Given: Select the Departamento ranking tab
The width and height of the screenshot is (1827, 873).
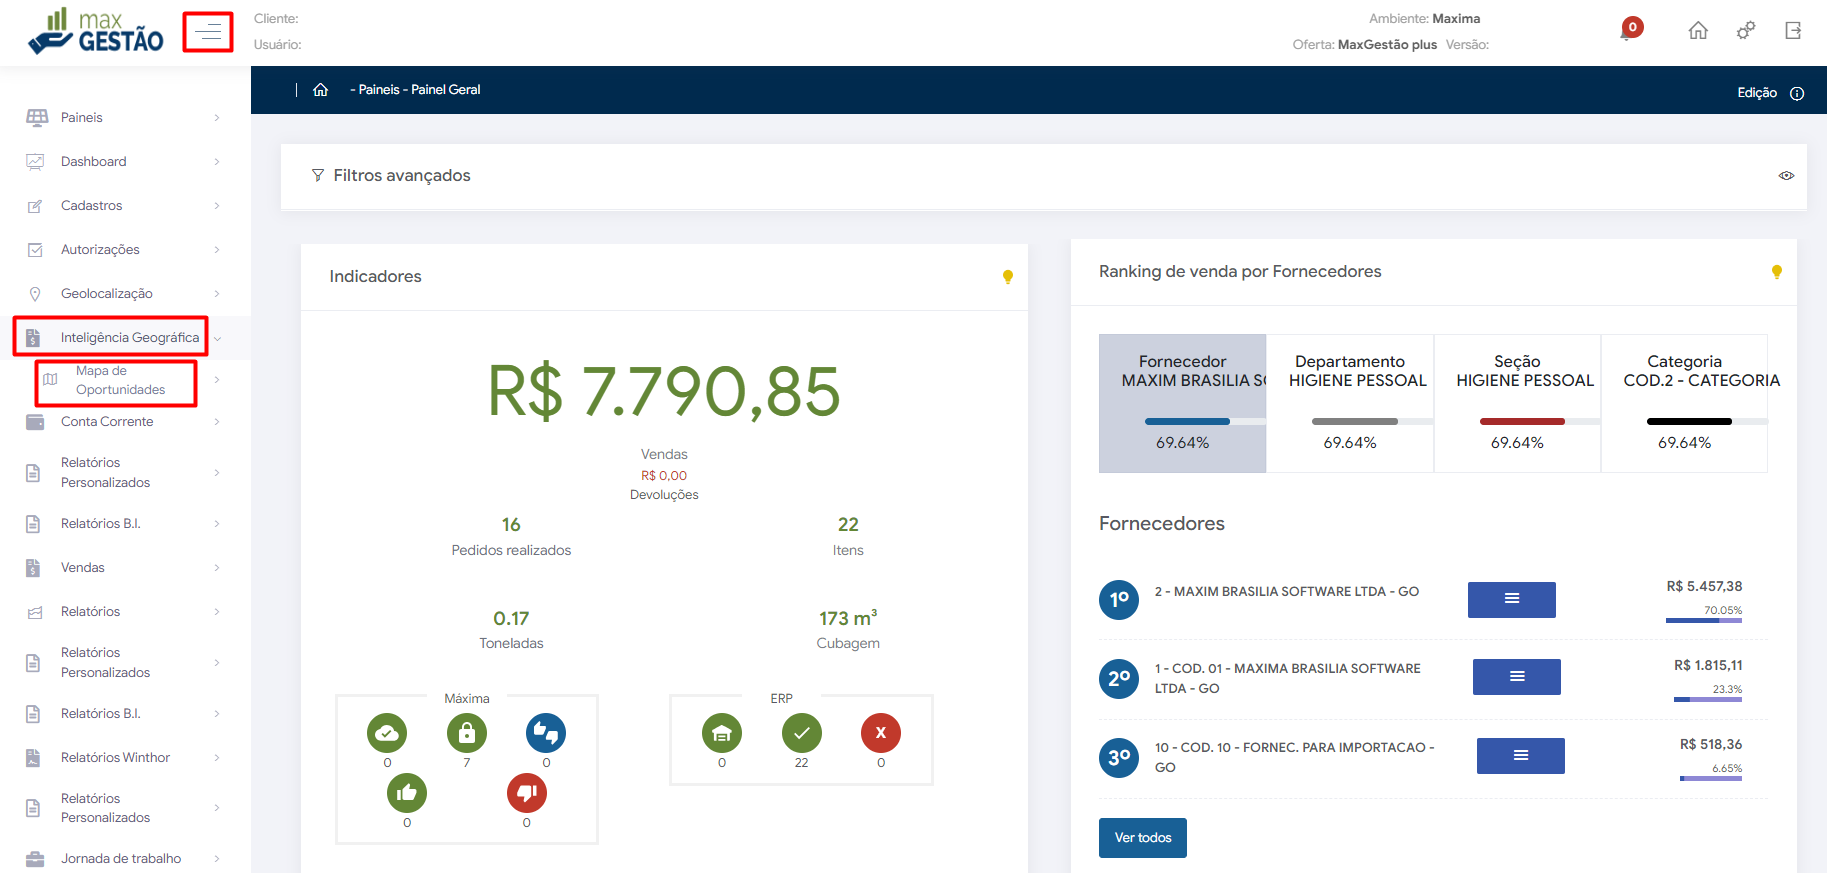Looking at the screenshot, I should click(1349, 402).
